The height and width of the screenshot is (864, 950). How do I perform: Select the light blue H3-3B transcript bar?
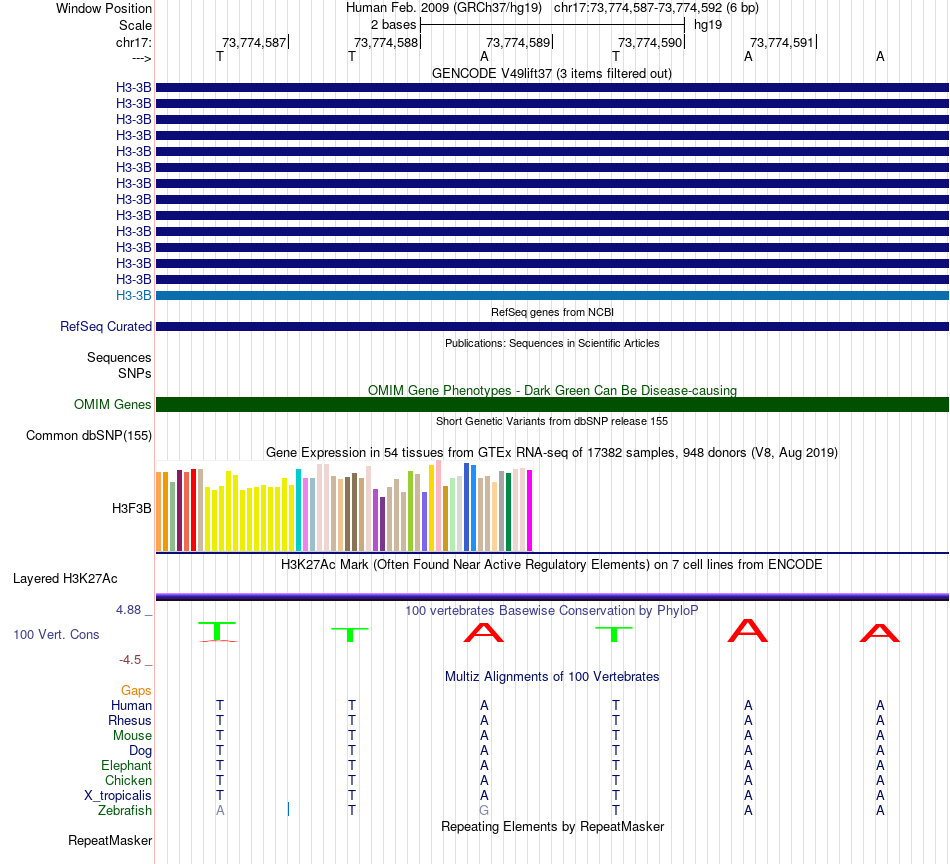point(552,296)
